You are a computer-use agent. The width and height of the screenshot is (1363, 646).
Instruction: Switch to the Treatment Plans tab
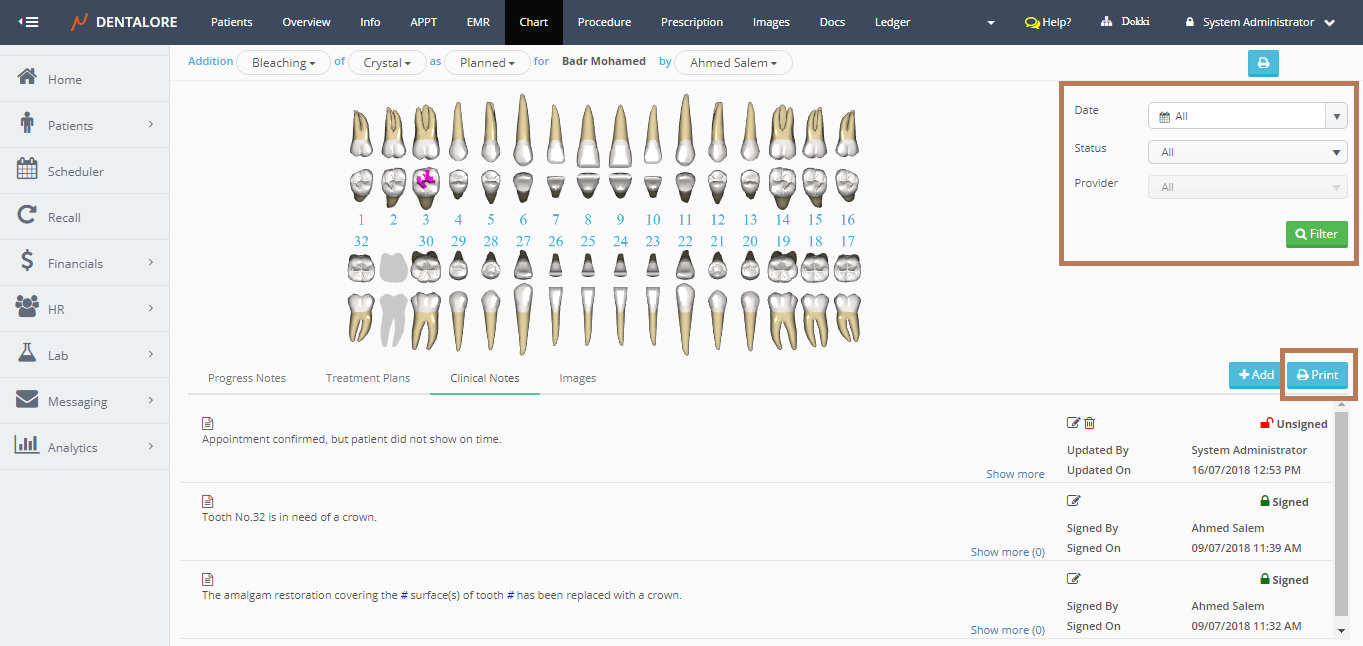point(368,378)
